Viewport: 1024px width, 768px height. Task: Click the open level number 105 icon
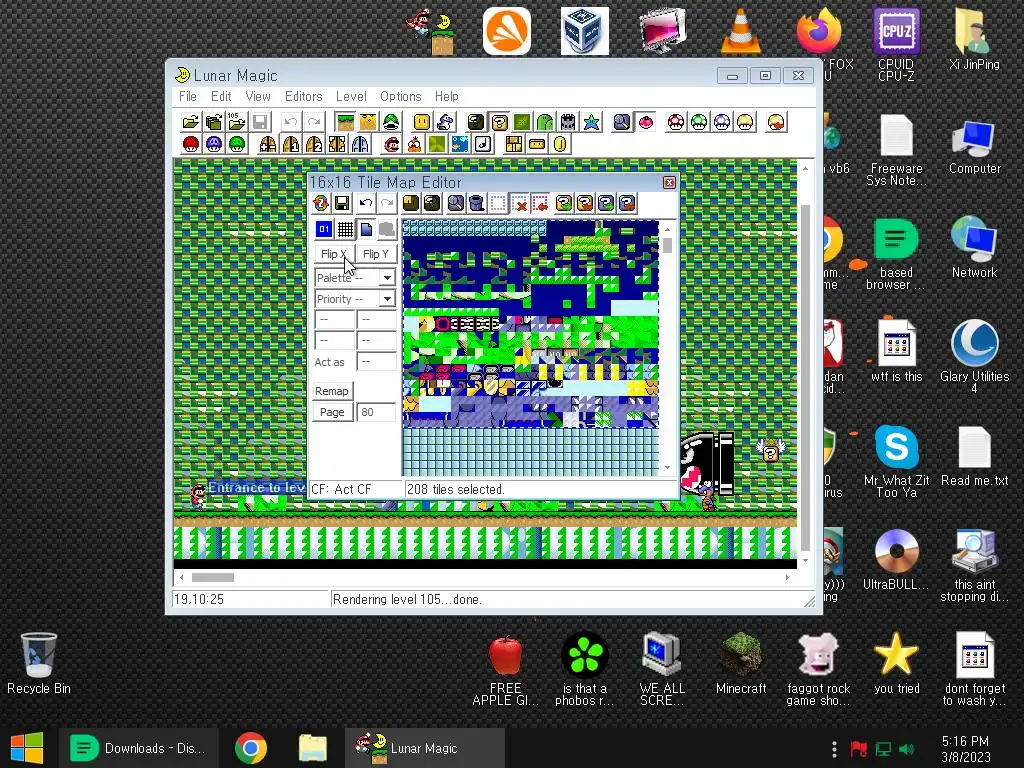(x=236, y=122)
